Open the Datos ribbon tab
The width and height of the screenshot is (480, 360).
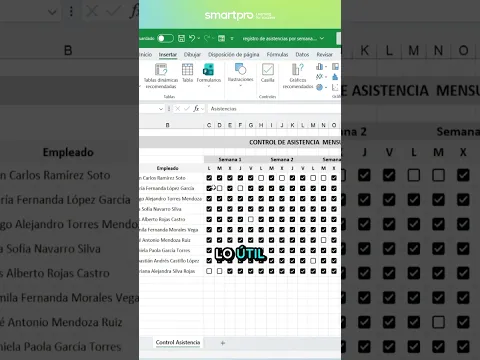coord(302,54)
